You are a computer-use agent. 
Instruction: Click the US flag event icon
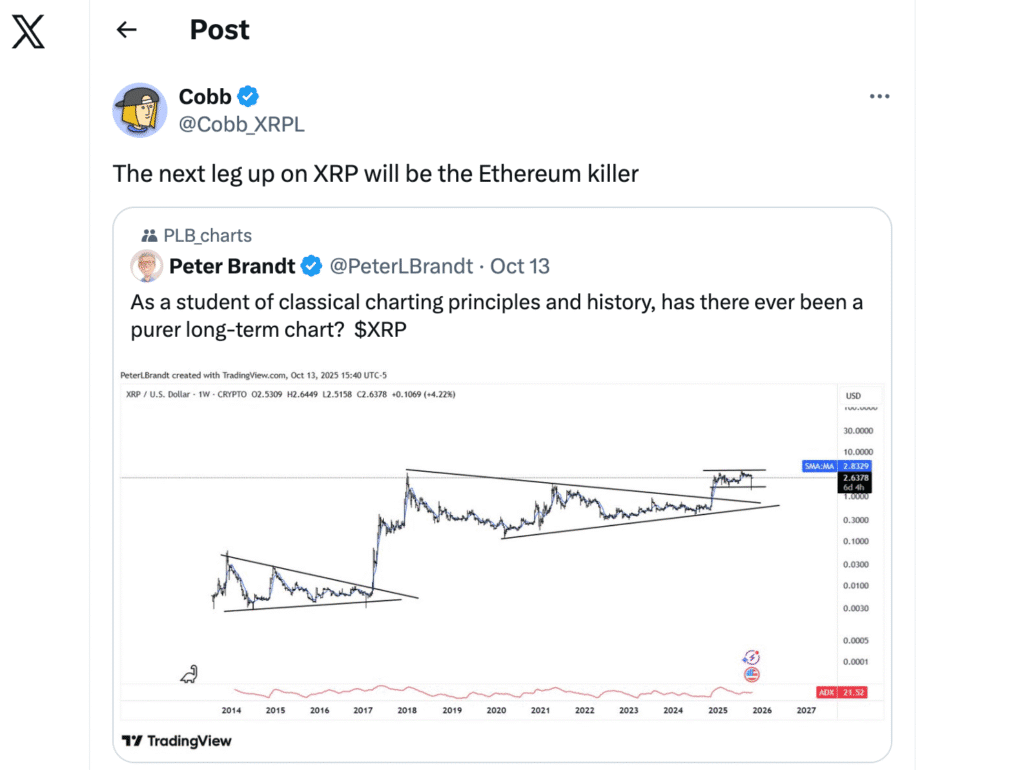coord(752,675)
